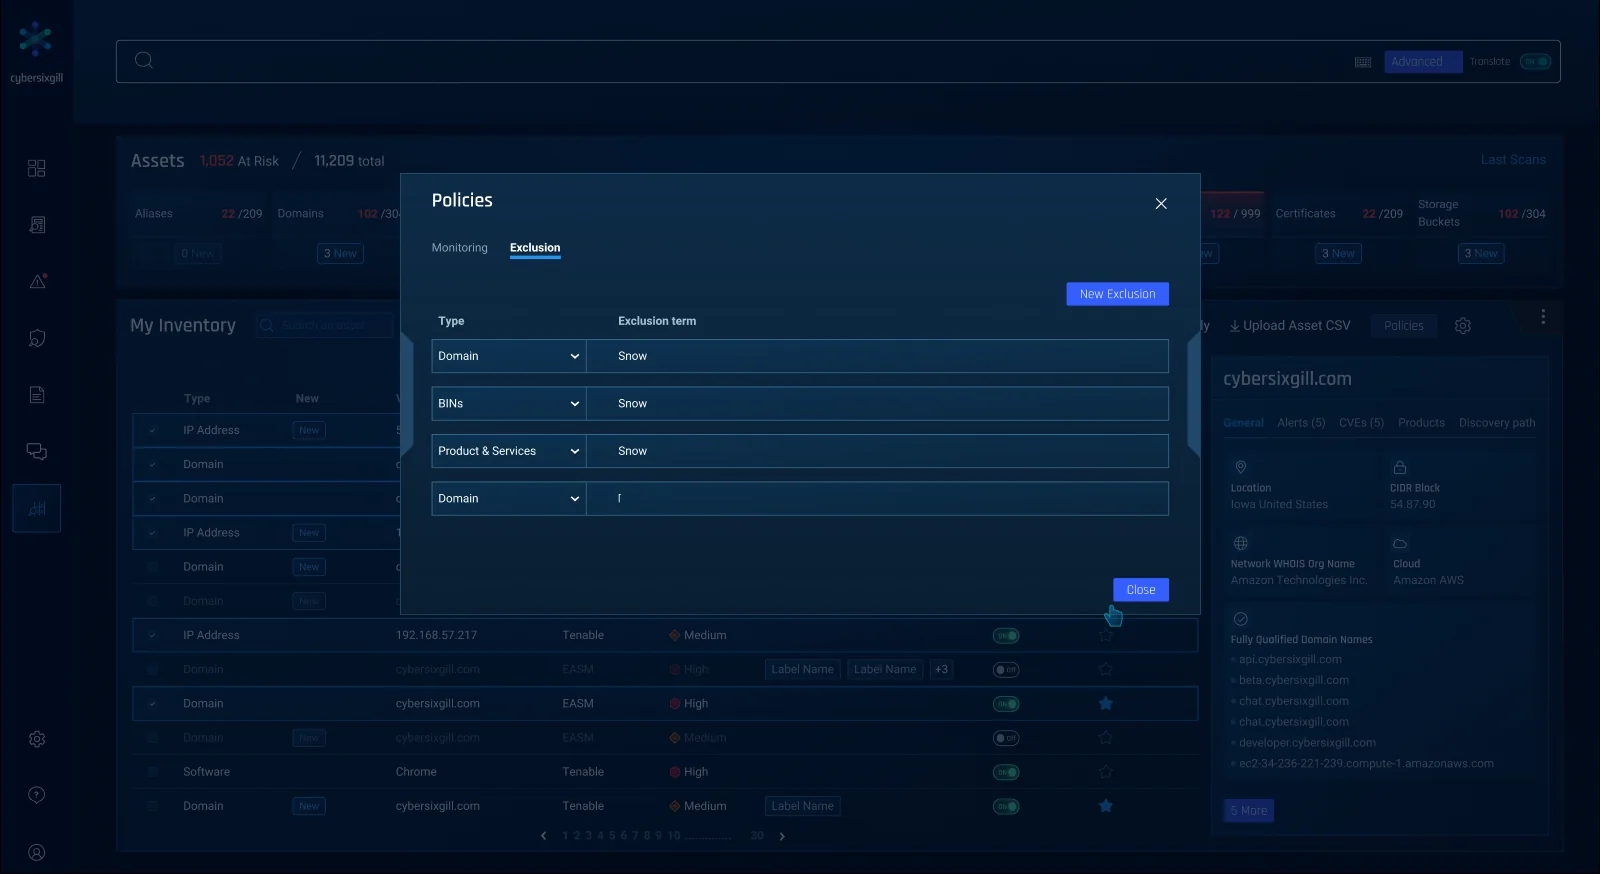This screenshot has width=1600, height=874.
Task: Open the alerts triangle icon in the sidebar
Action: 37,281
